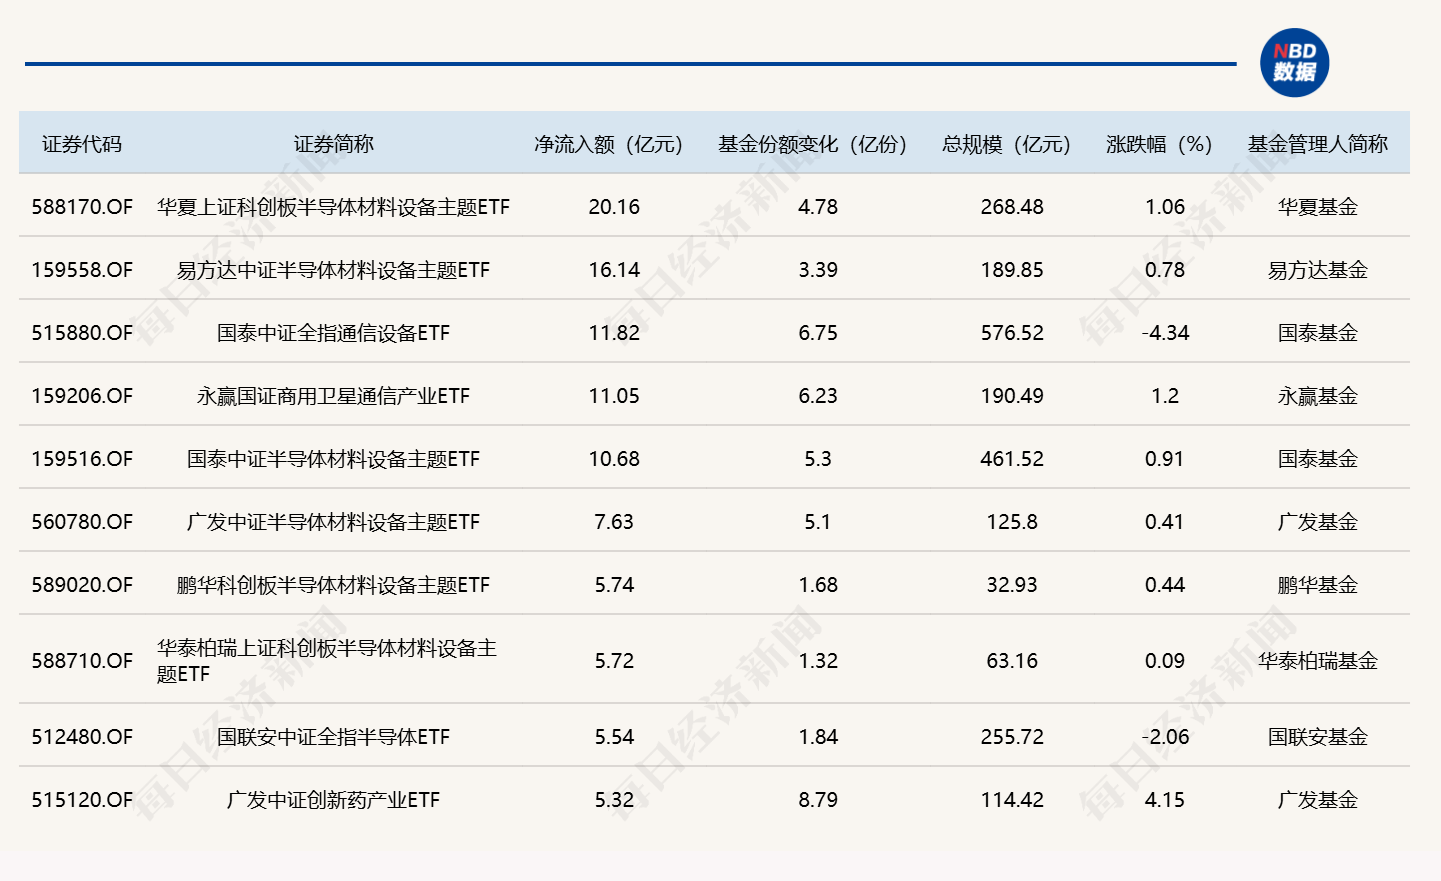
Task: Click share change value 6.75
Action: 818,333
